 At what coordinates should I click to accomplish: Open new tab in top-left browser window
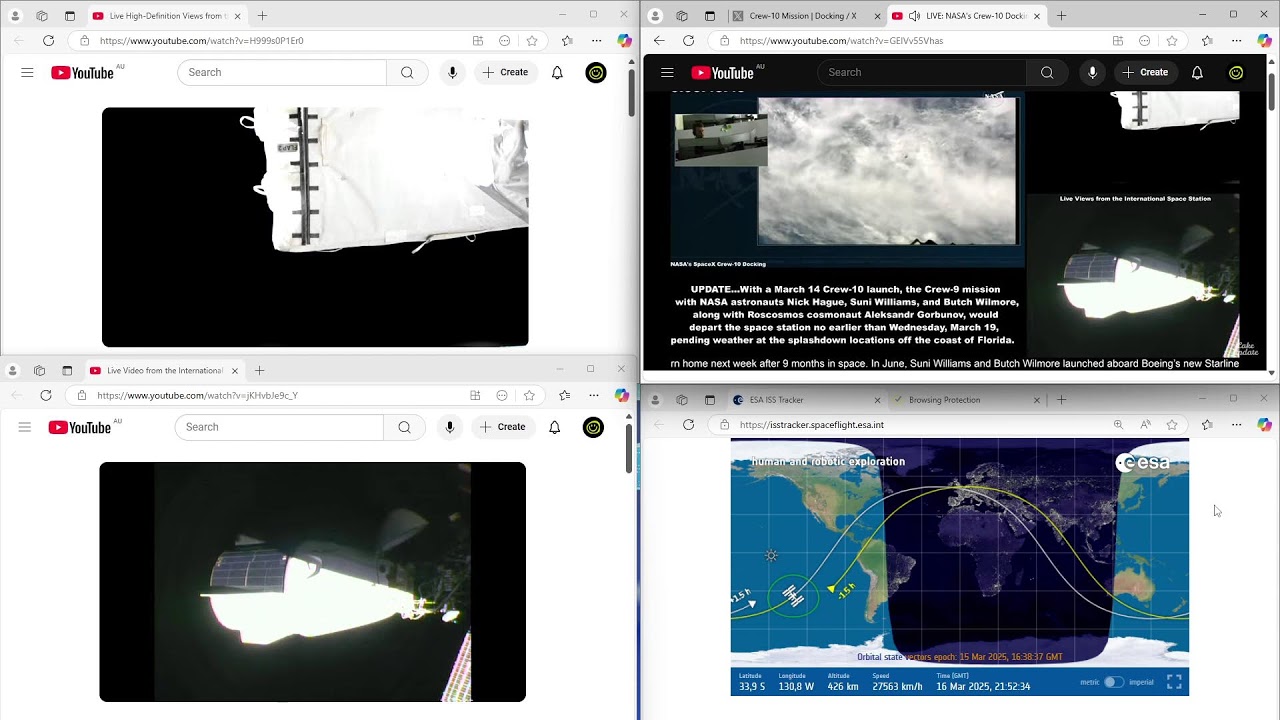[262, 16]
